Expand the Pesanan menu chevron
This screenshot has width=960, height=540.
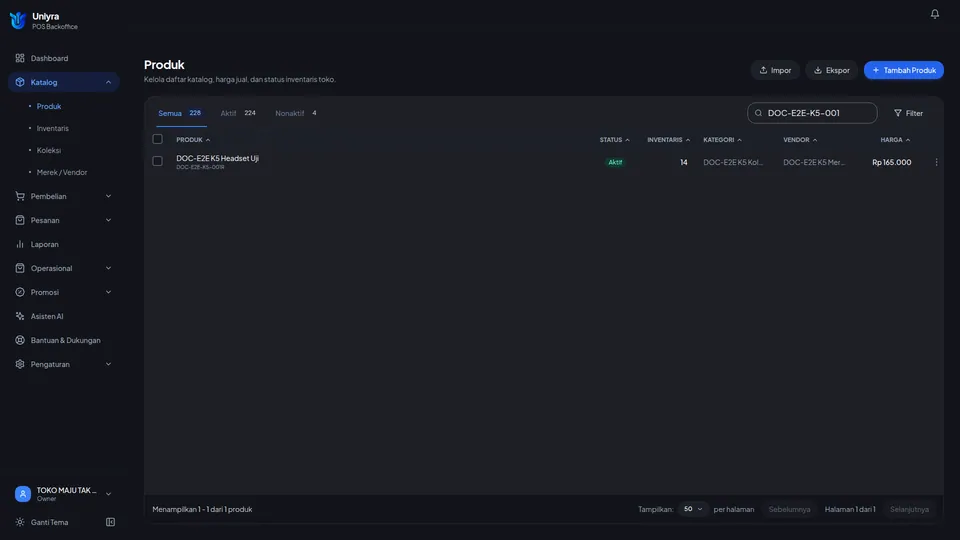click(x=108, y=220)
